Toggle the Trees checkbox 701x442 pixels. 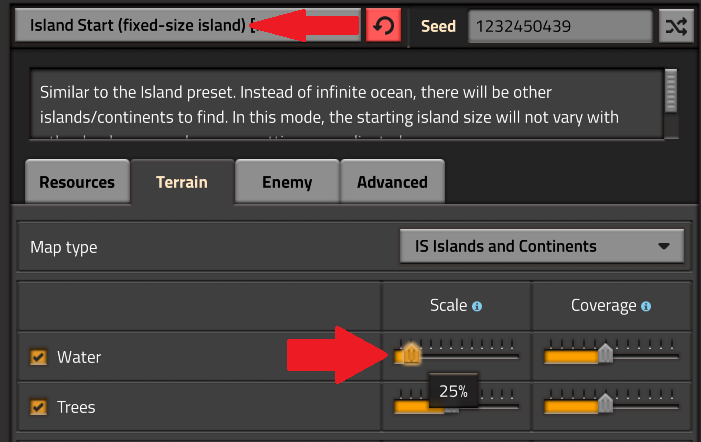click(38, 407)
